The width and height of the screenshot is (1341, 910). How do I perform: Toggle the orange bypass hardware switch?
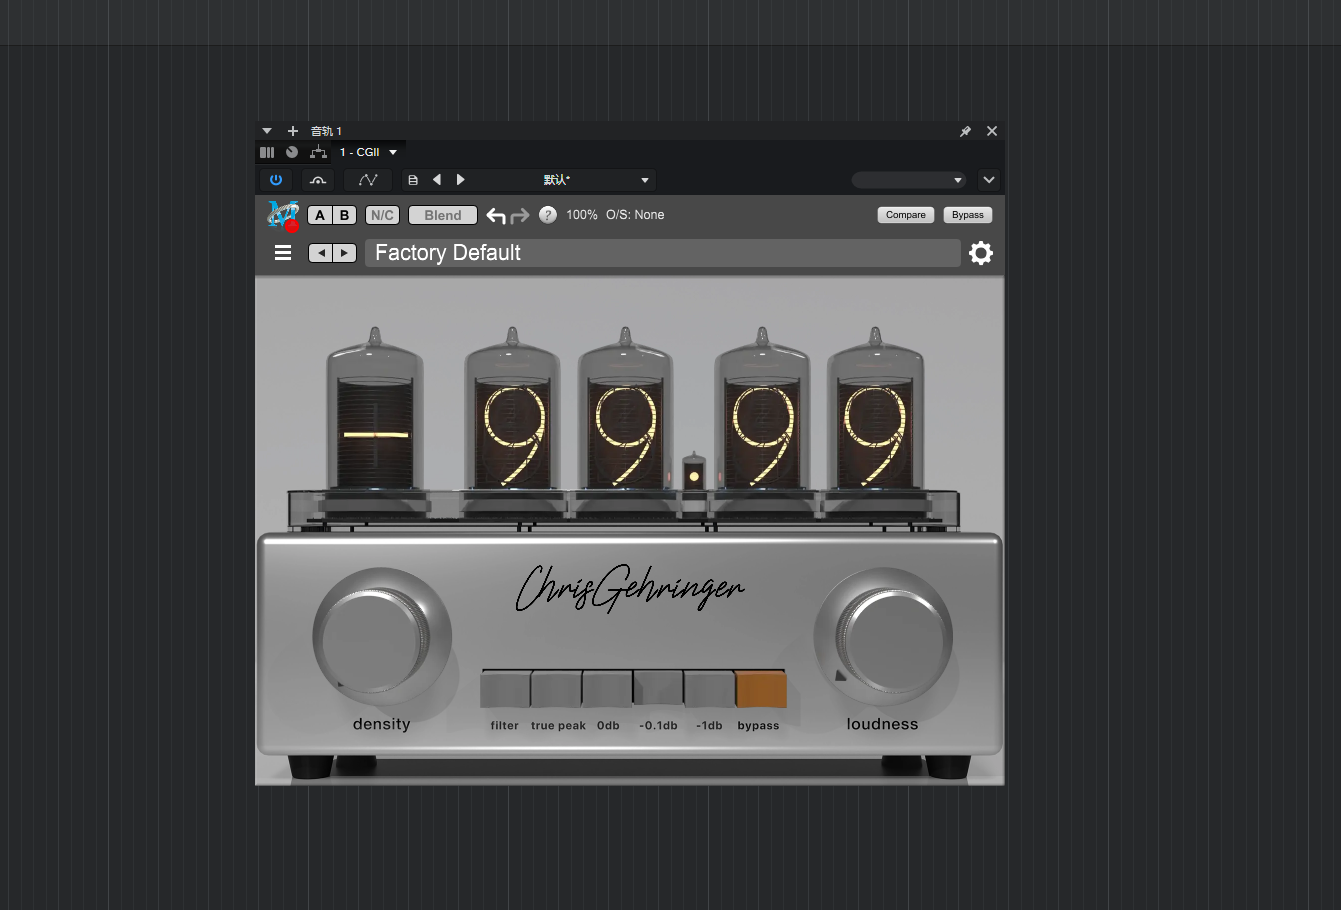click(x=760, y=689)
